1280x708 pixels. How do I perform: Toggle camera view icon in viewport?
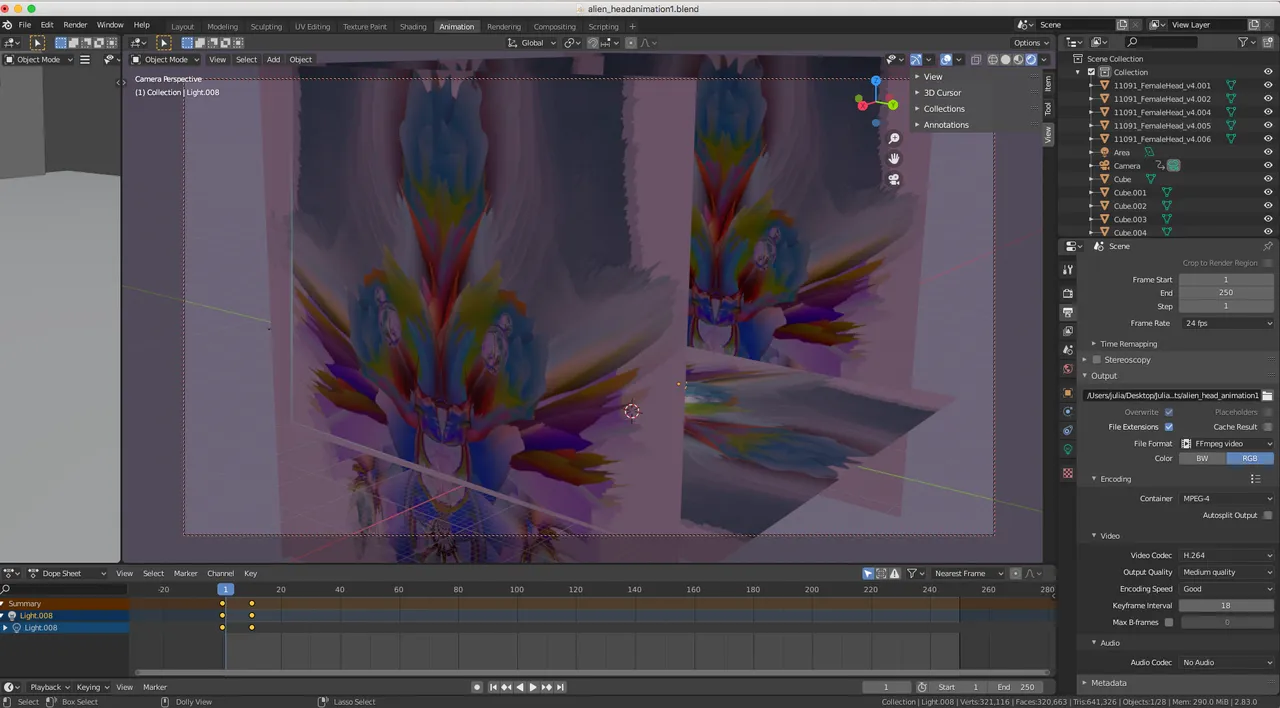894,179
